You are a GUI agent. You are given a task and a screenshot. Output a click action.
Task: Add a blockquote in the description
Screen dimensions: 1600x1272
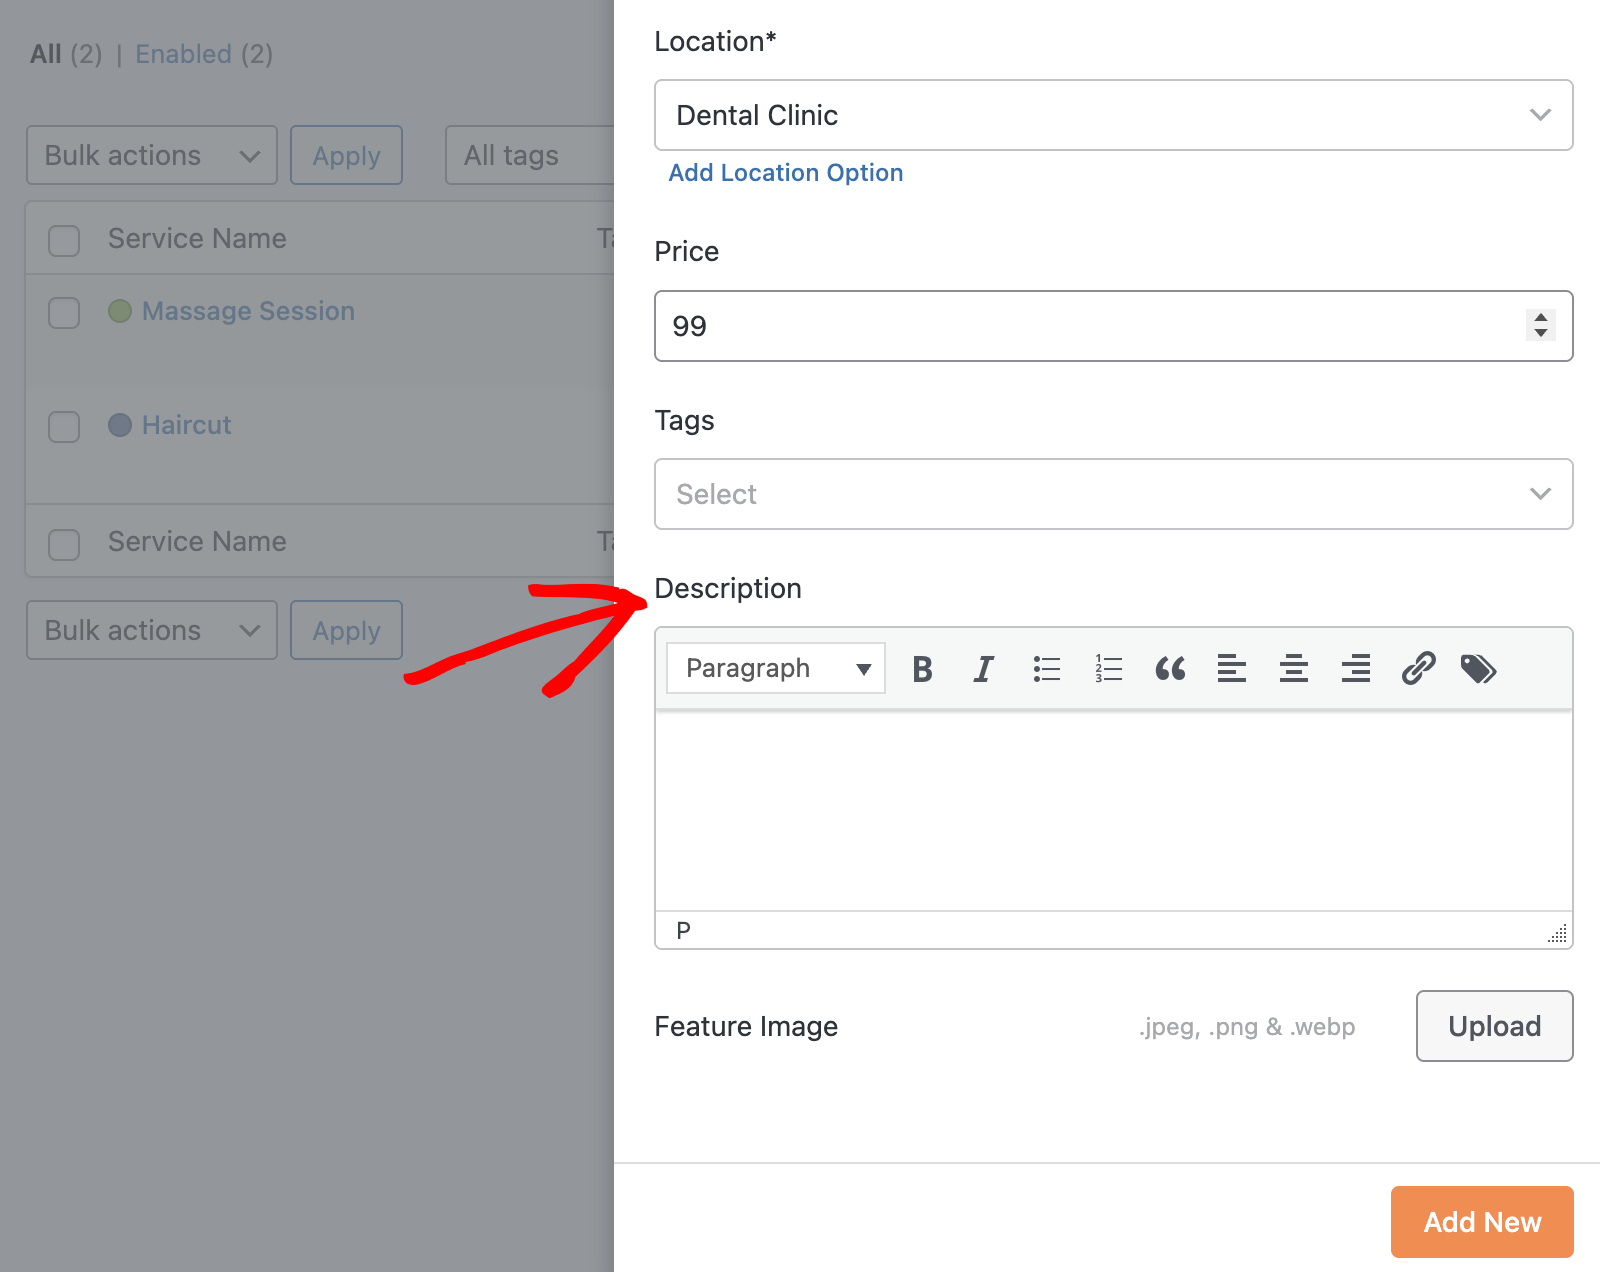1170,669
